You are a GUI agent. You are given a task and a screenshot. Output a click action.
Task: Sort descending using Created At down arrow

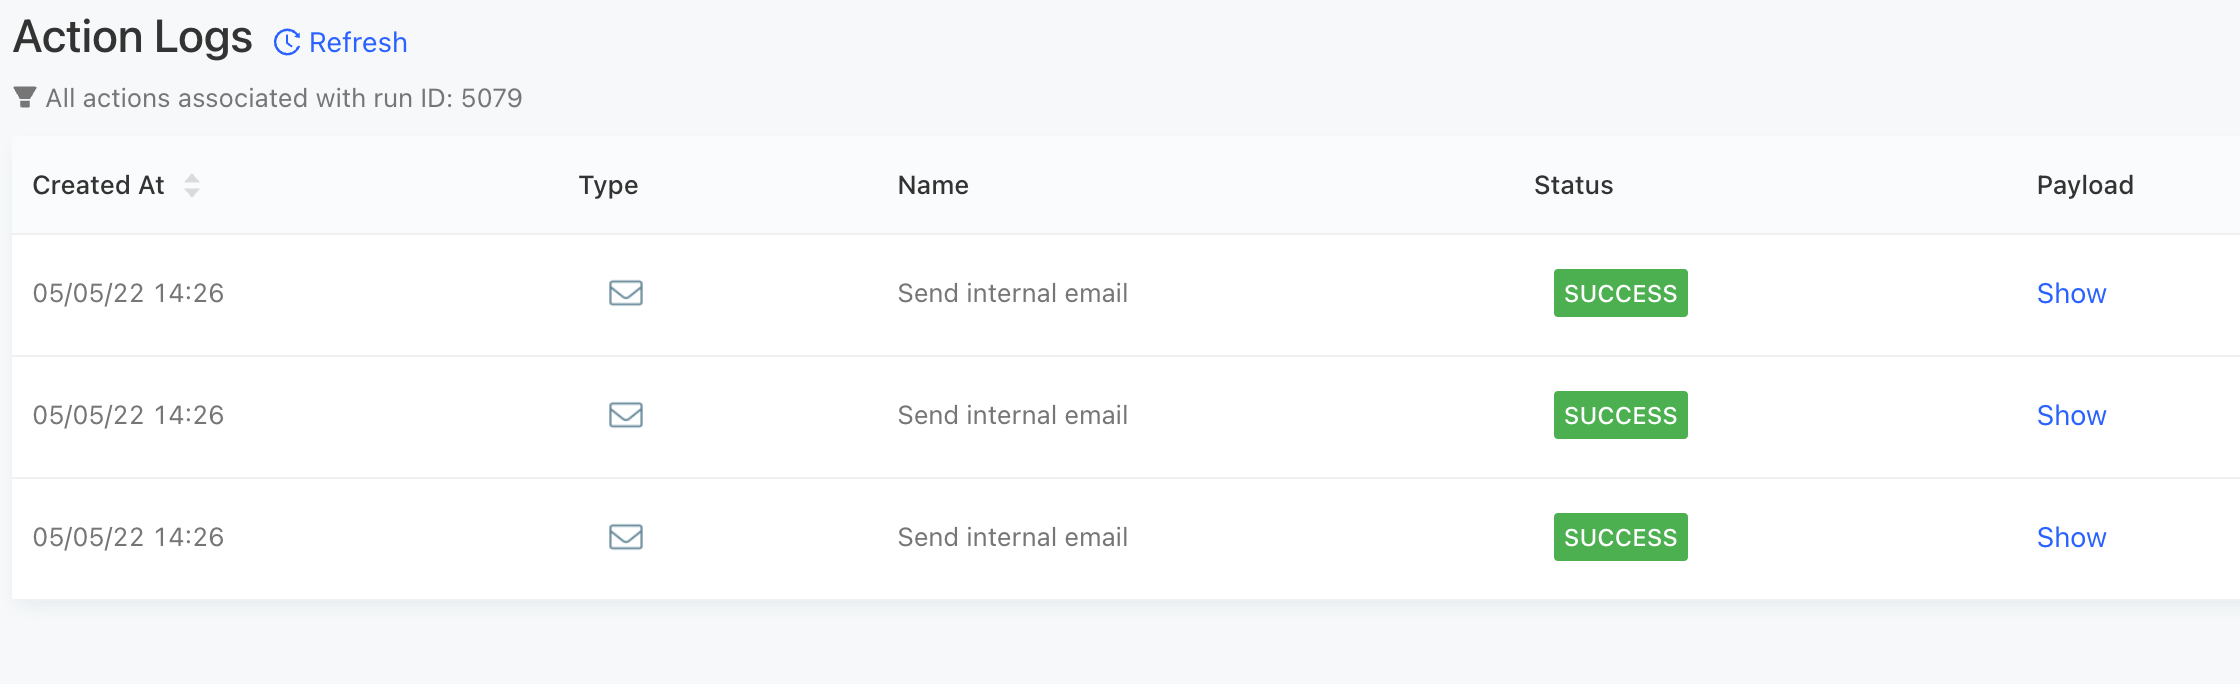(192, 192)
